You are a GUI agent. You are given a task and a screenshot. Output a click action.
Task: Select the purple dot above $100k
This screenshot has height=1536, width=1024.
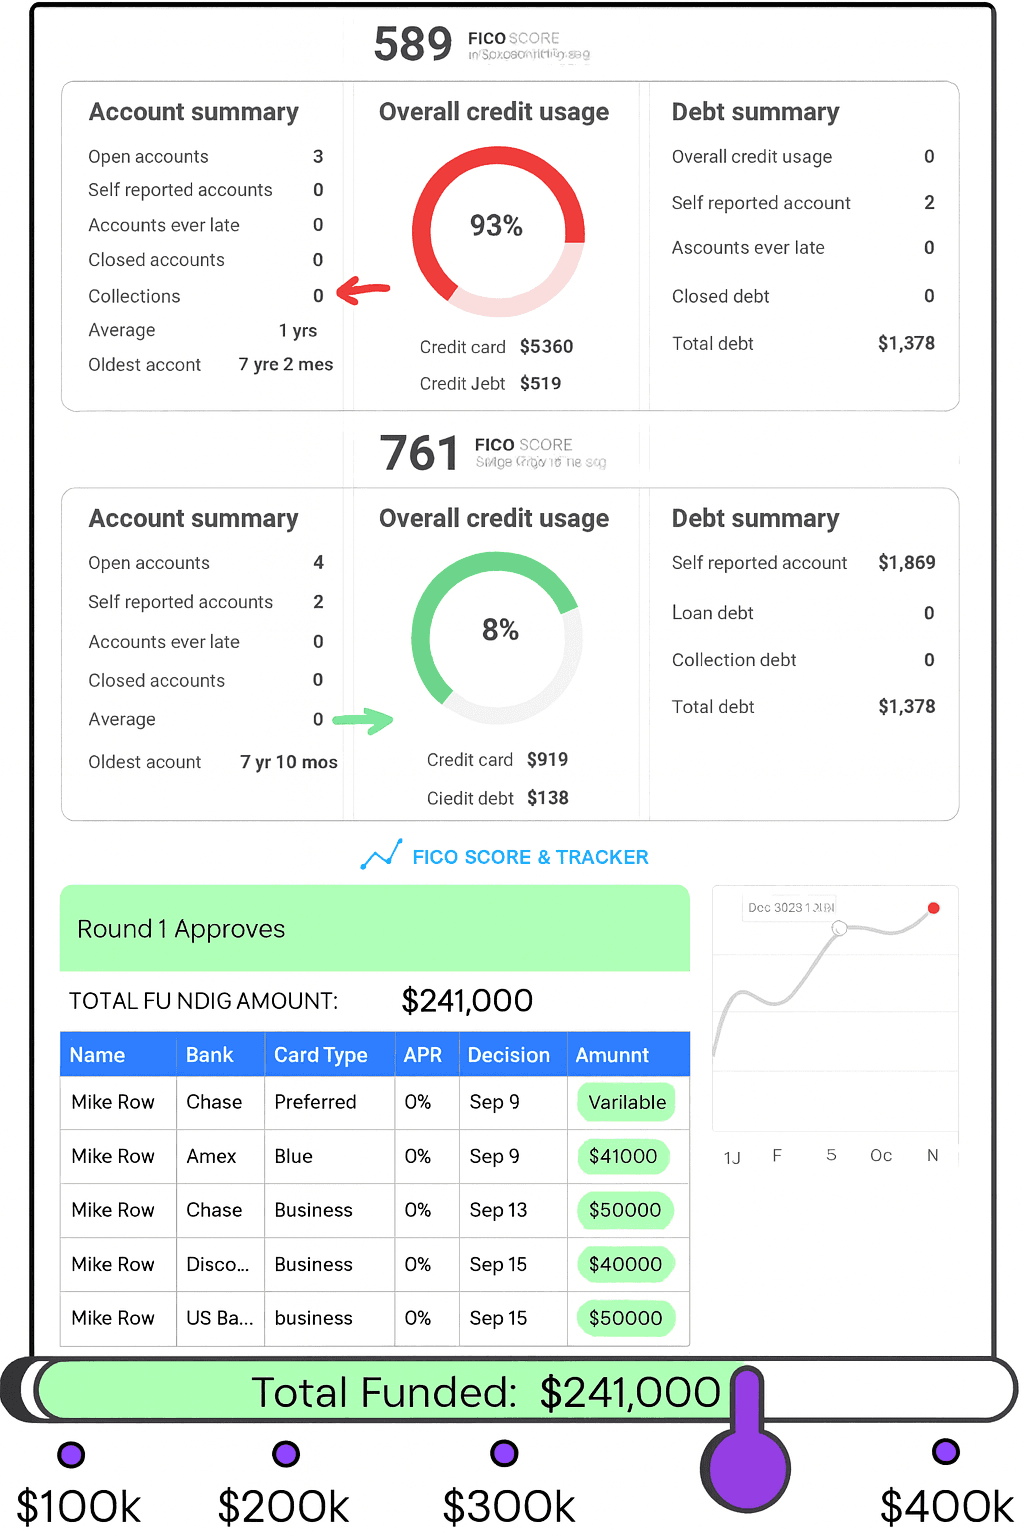click(71, 1454)
